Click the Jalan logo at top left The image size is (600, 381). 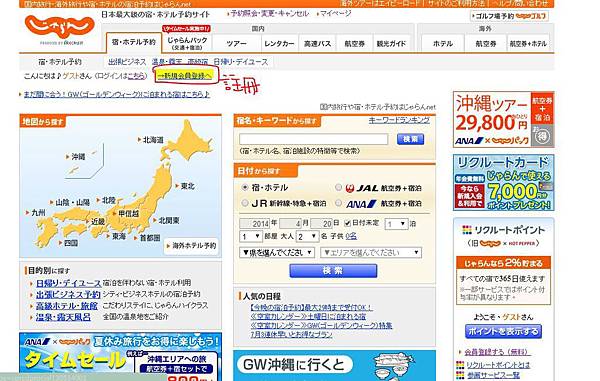60,29
